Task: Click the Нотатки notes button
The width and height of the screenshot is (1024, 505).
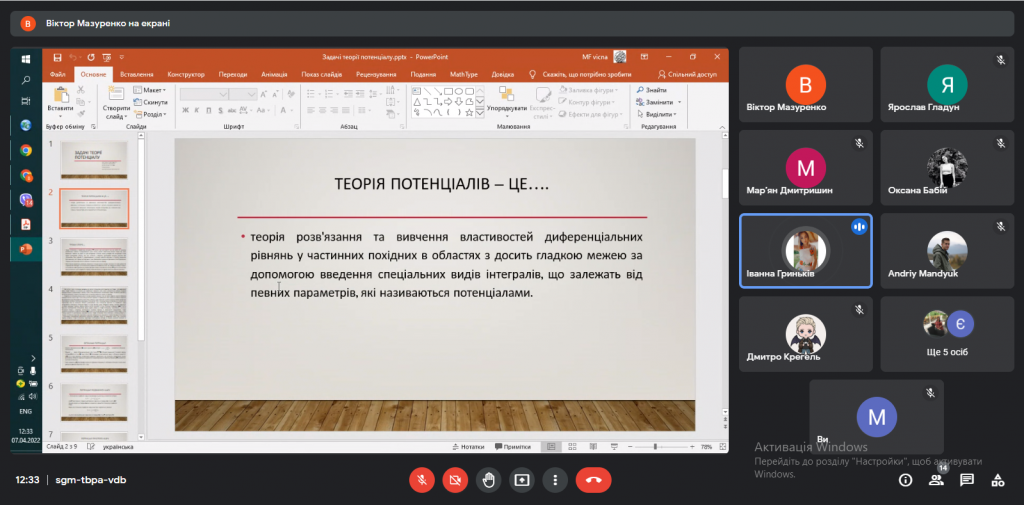Action: [x=468, y=447]
